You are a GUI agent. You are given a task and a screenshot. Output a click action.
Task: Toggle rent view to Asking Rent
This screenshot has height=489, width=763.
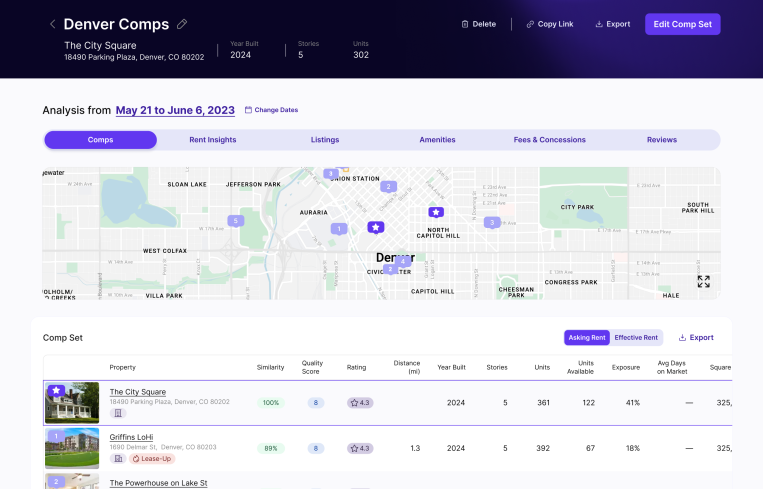click(587, 338)
